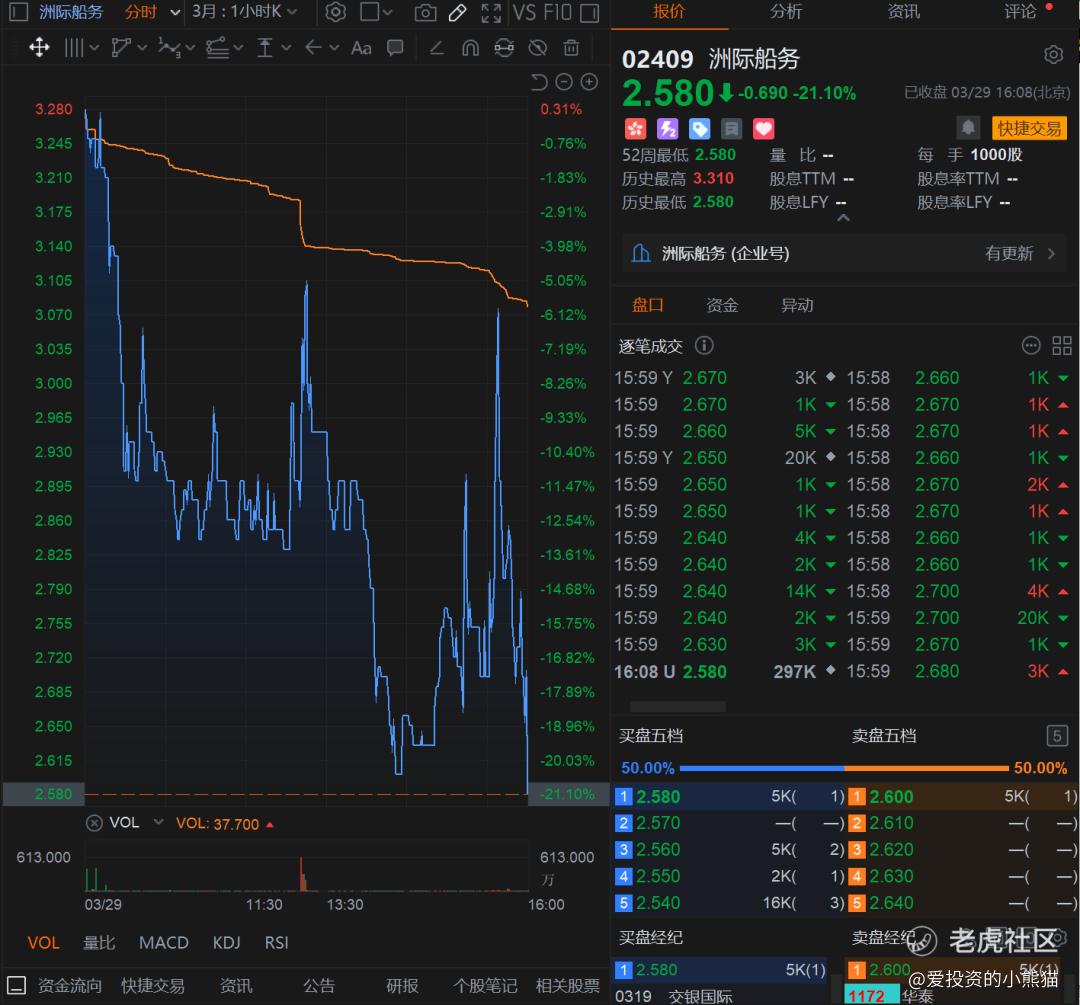Click the chart screenshot camera icon
Viewport: 1080px width, 1005px height.
425,13
